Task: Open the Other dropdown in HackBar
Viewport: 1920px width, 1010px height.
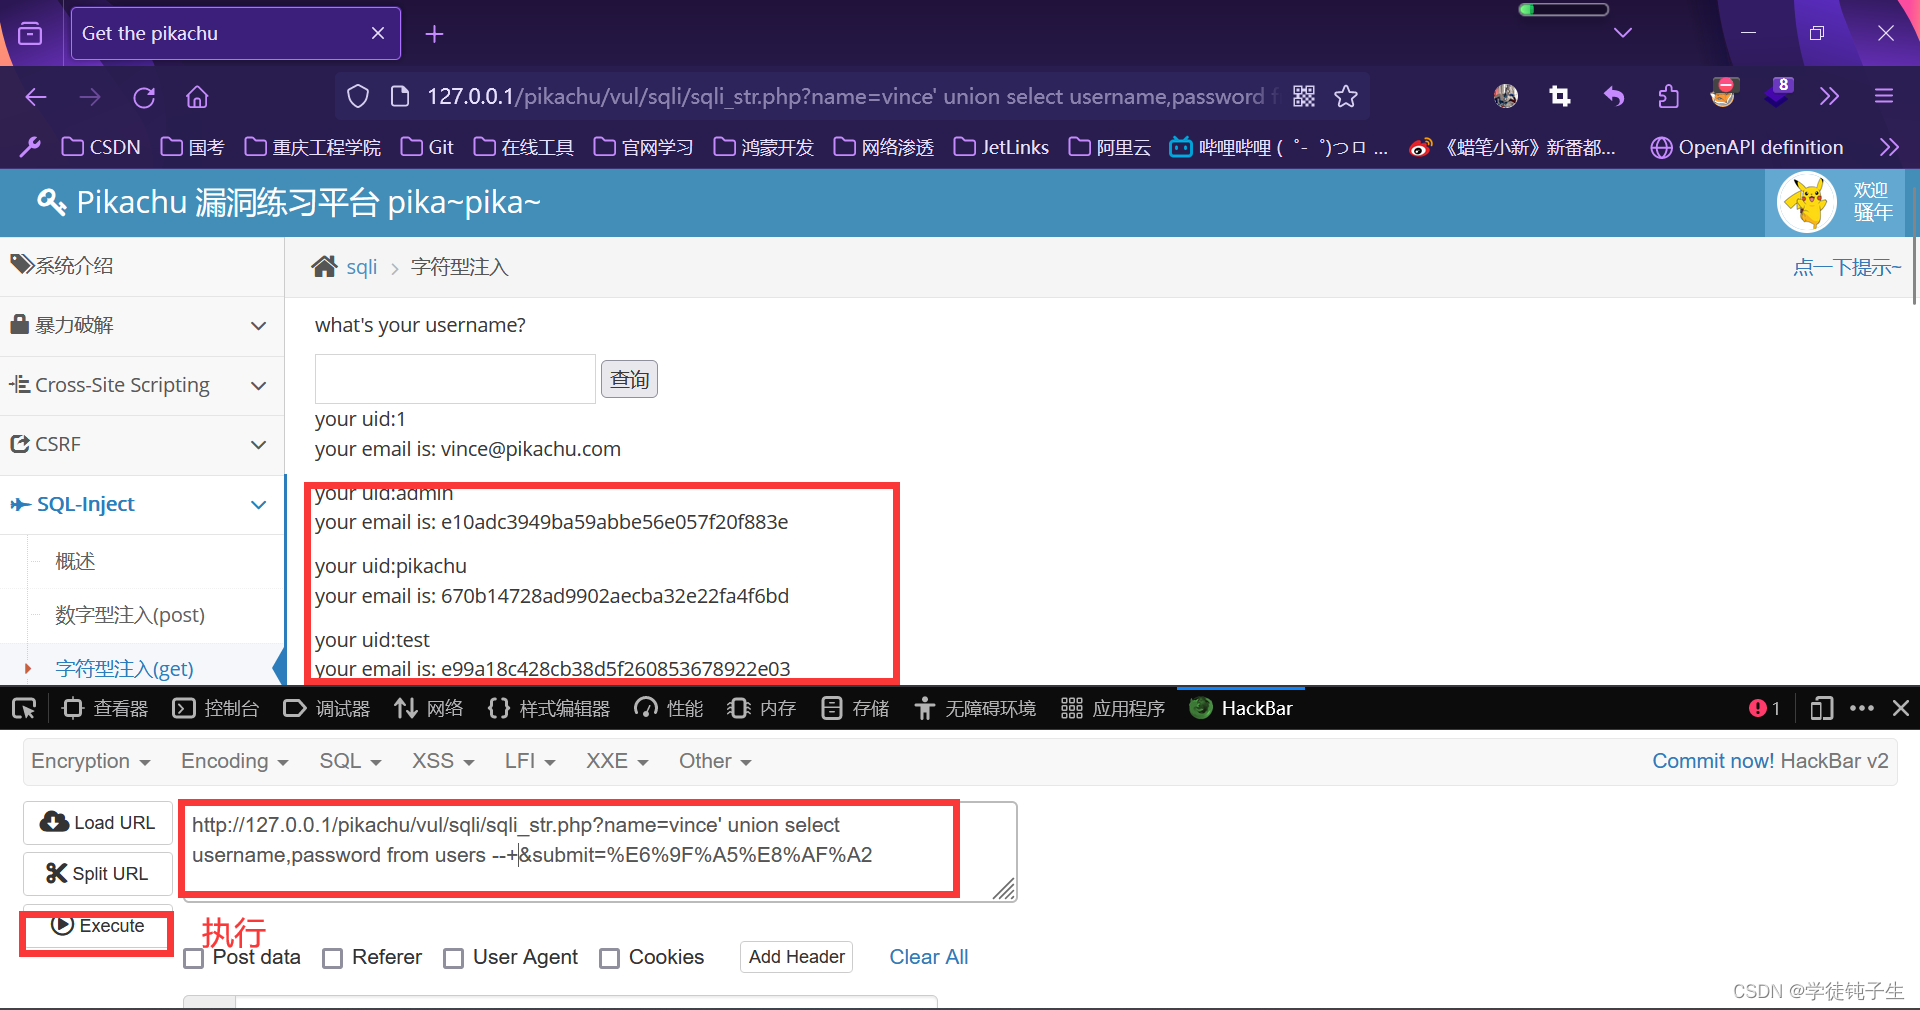Action: [715, 761]
